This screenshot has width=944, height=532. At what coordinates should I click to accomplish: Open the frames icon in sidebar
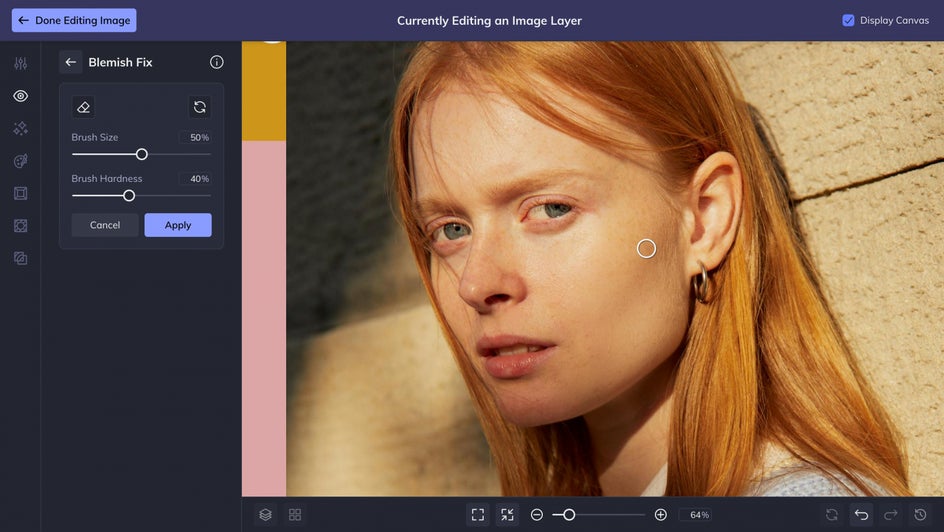coord(20,193)
